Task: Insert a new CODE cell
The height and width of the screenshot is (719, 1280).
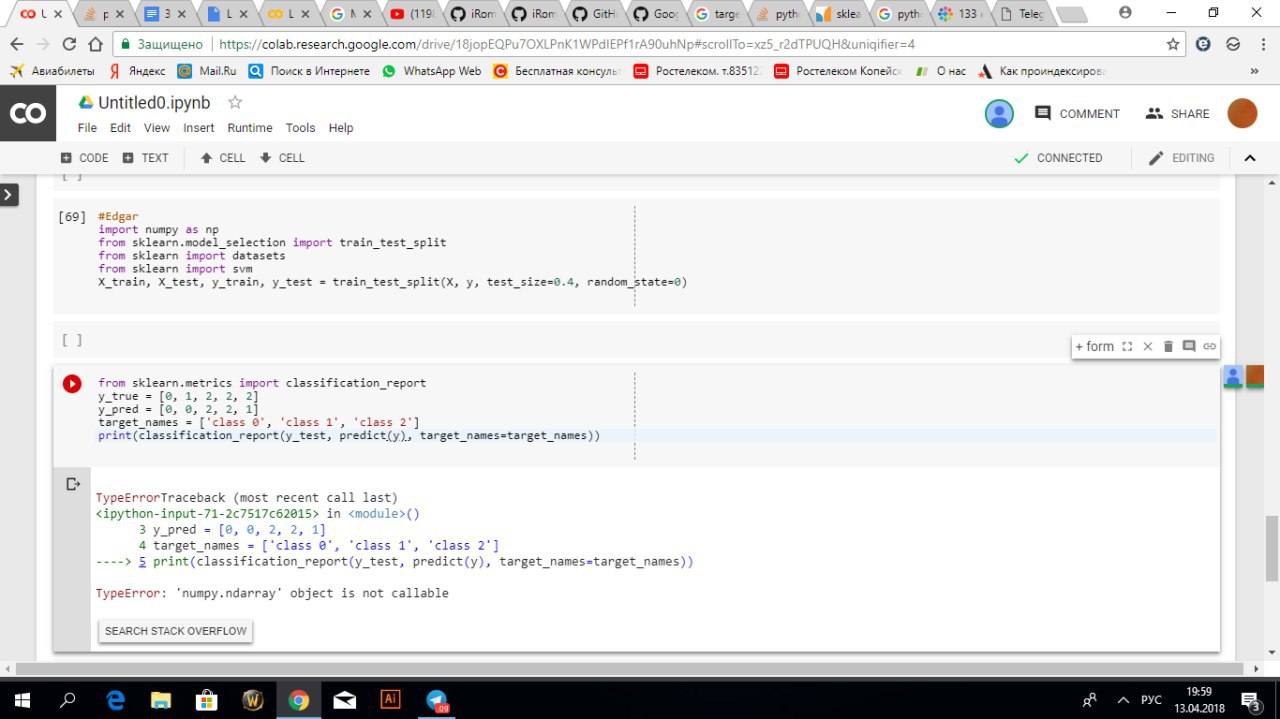Action: pyautogui.click(x=84, y=158)
